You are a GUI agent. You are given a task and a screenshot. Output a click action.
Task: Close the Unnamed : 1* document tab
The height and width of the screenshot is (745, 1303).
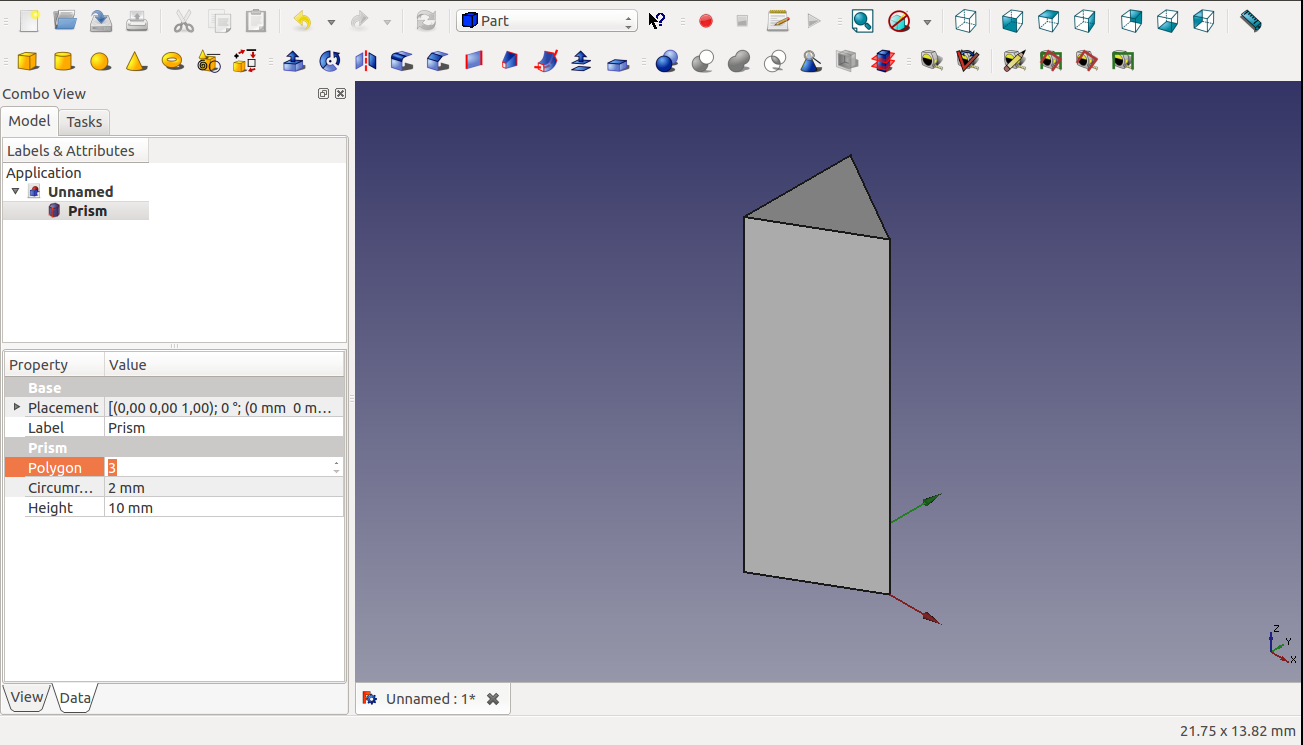pos(493,699)
